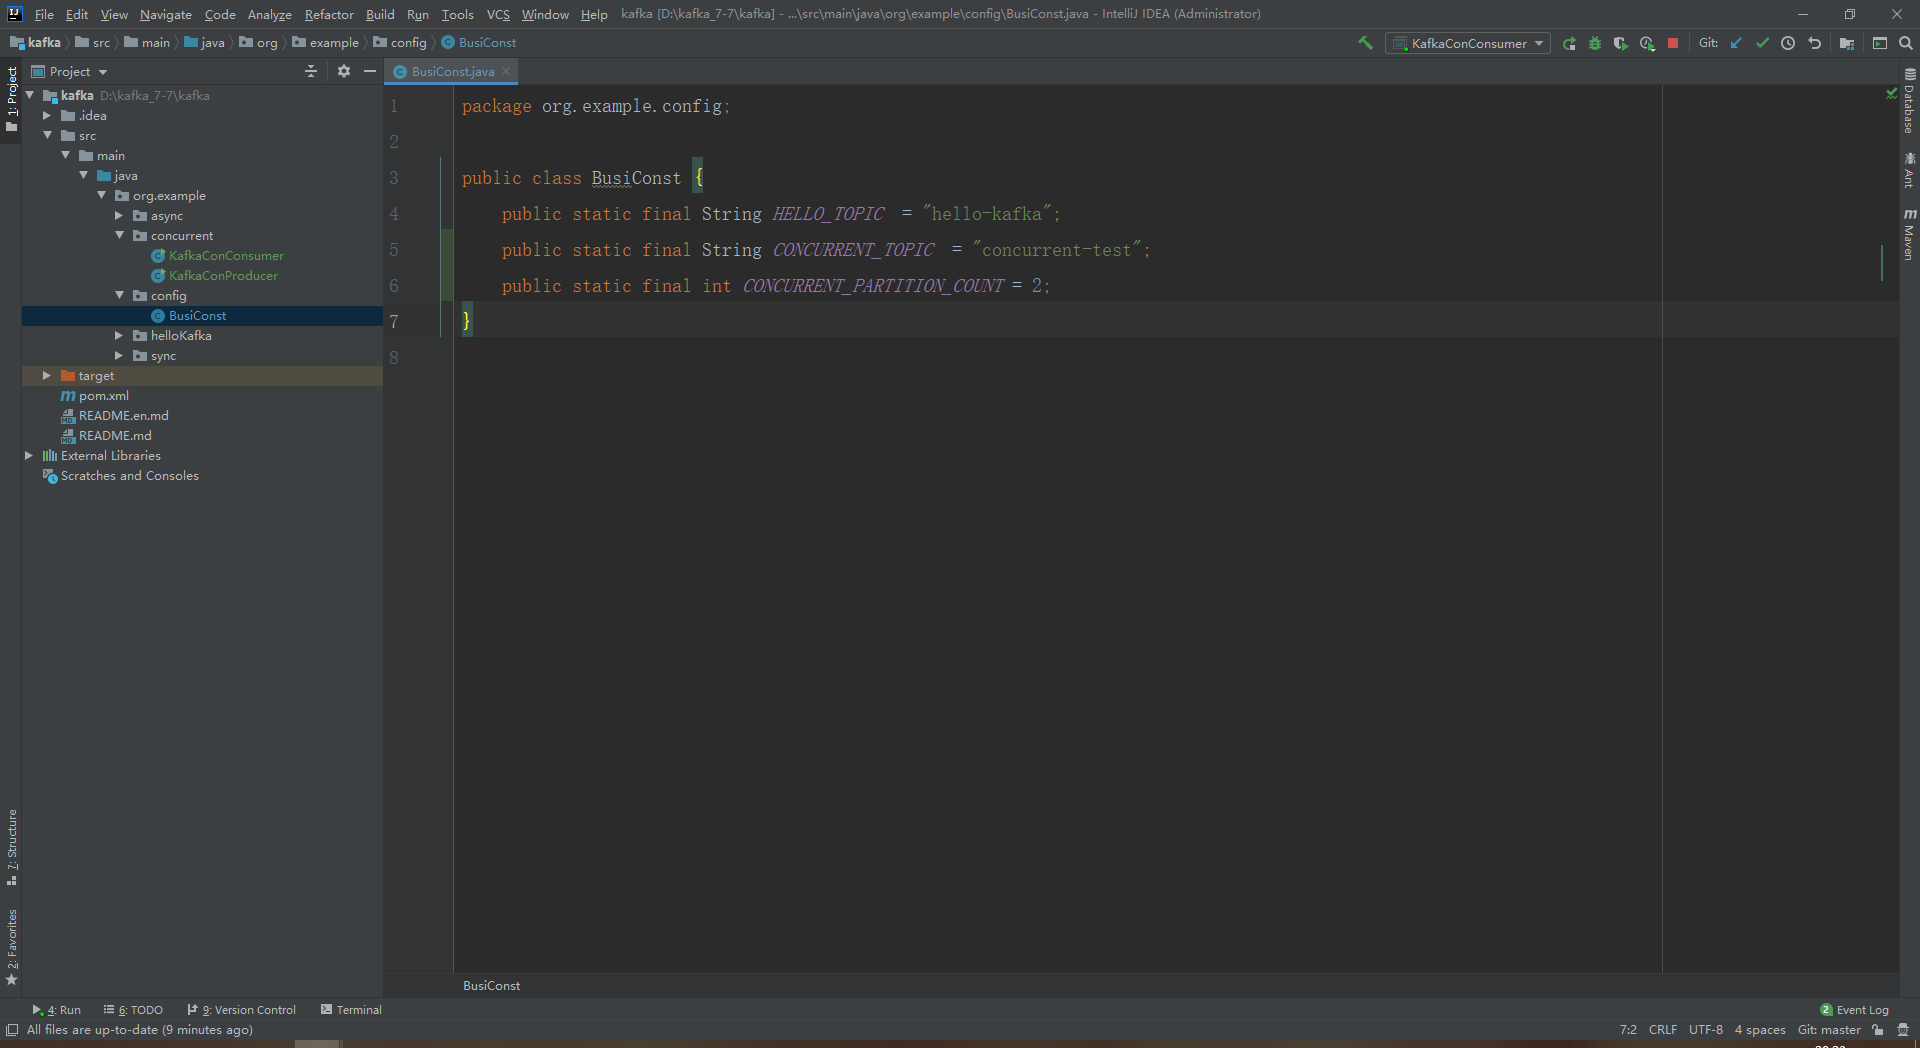This screenshot has width=1920, height=1048.
Task: Toggle the 1: Project tool window button
Action: point(11,99)
